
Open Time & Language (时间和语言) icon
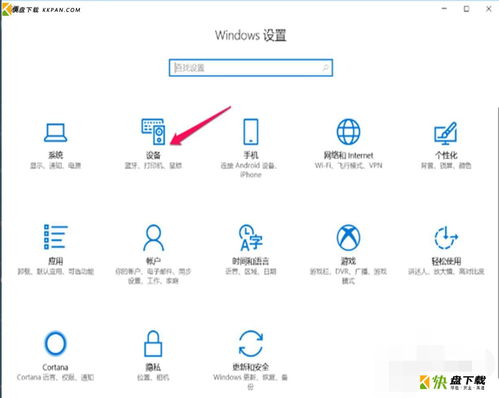(x=251, y=237)
